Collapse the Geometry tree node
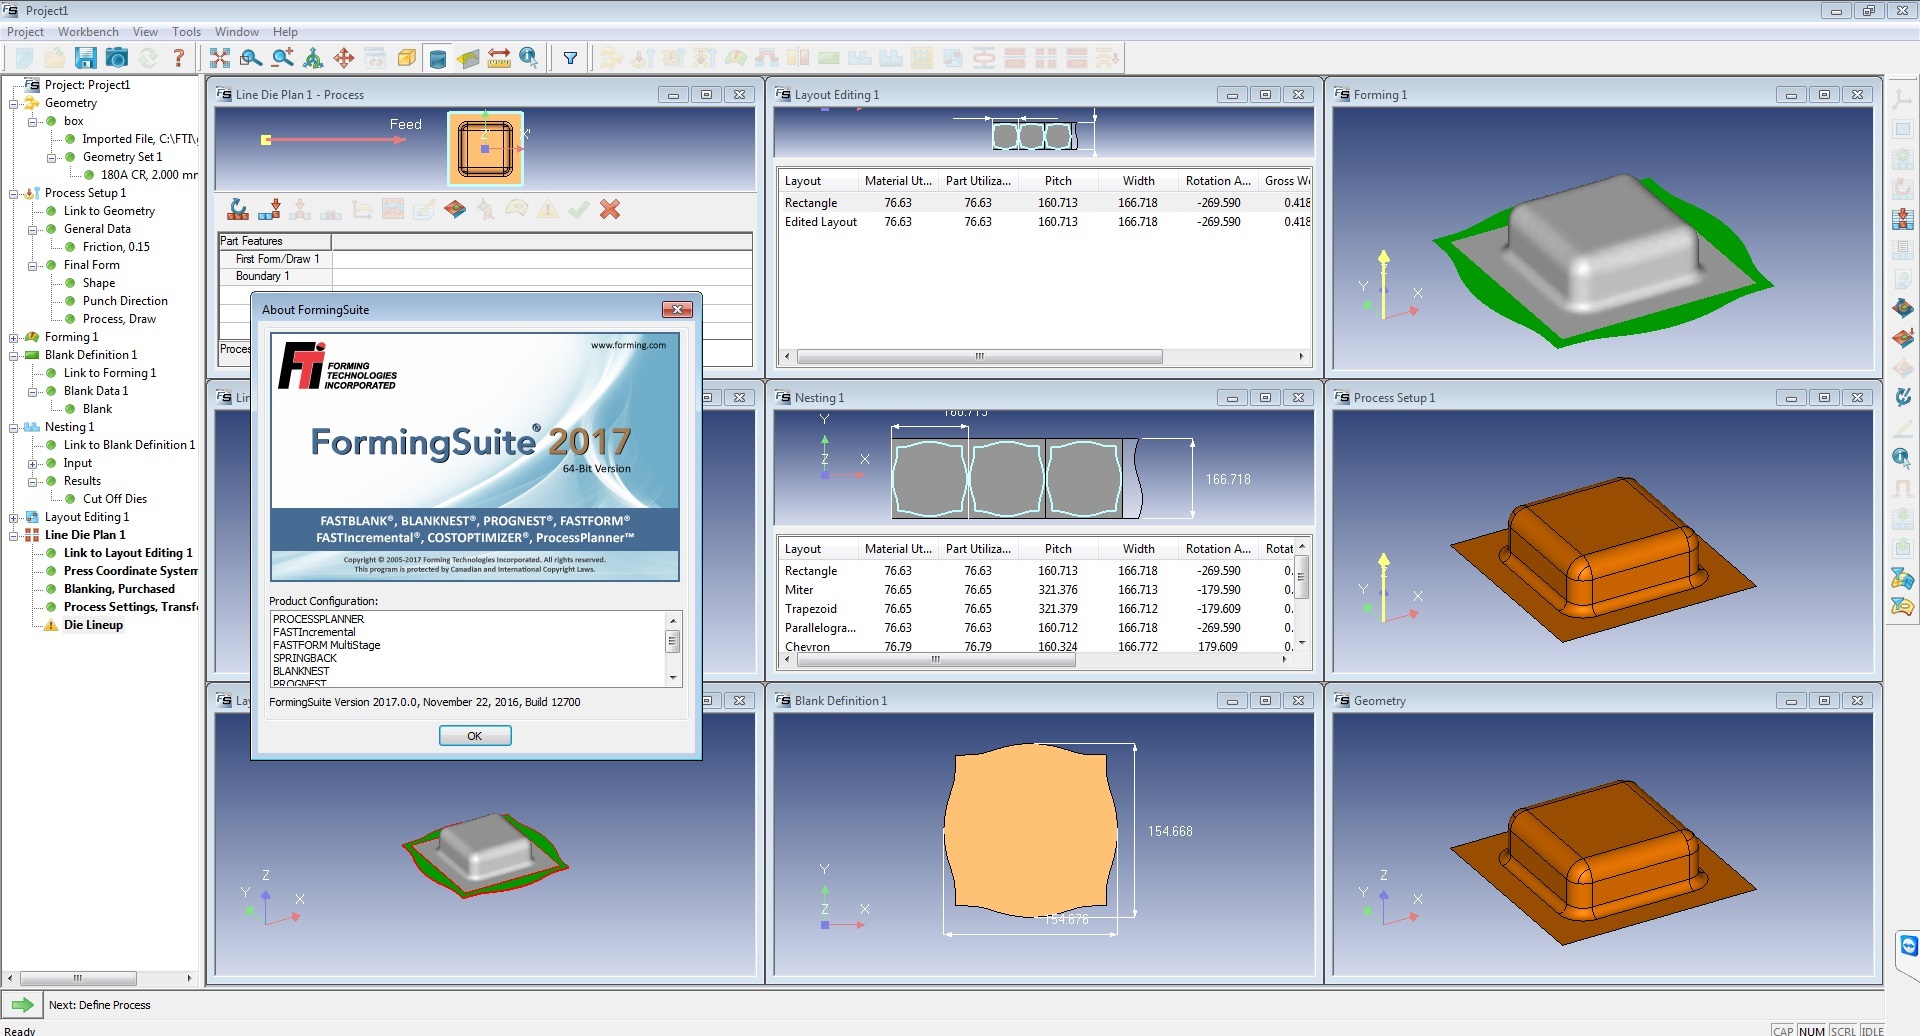1920x1036 pixels. pos(14,103)
